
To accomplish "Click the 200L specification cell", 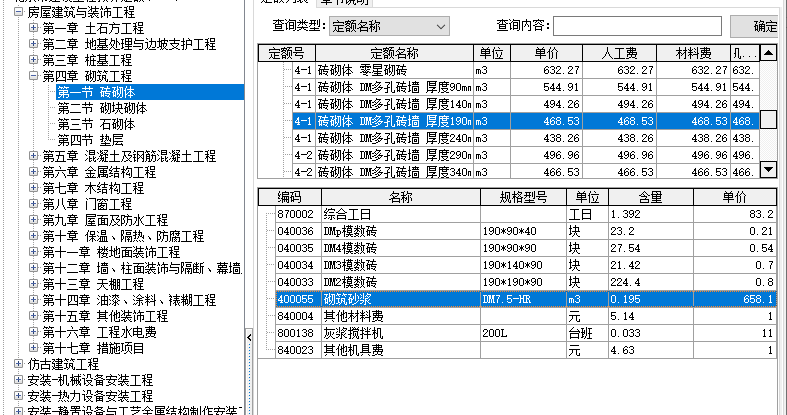I will (523, 333).
